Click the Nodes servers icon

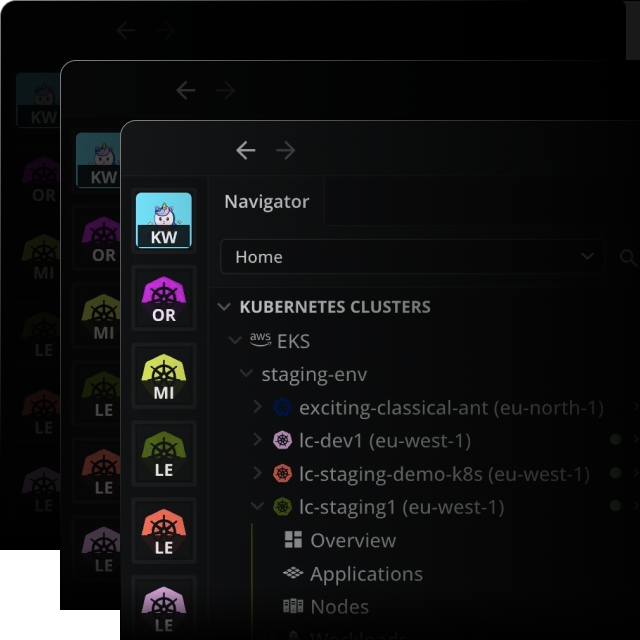(x=293, y=606)
